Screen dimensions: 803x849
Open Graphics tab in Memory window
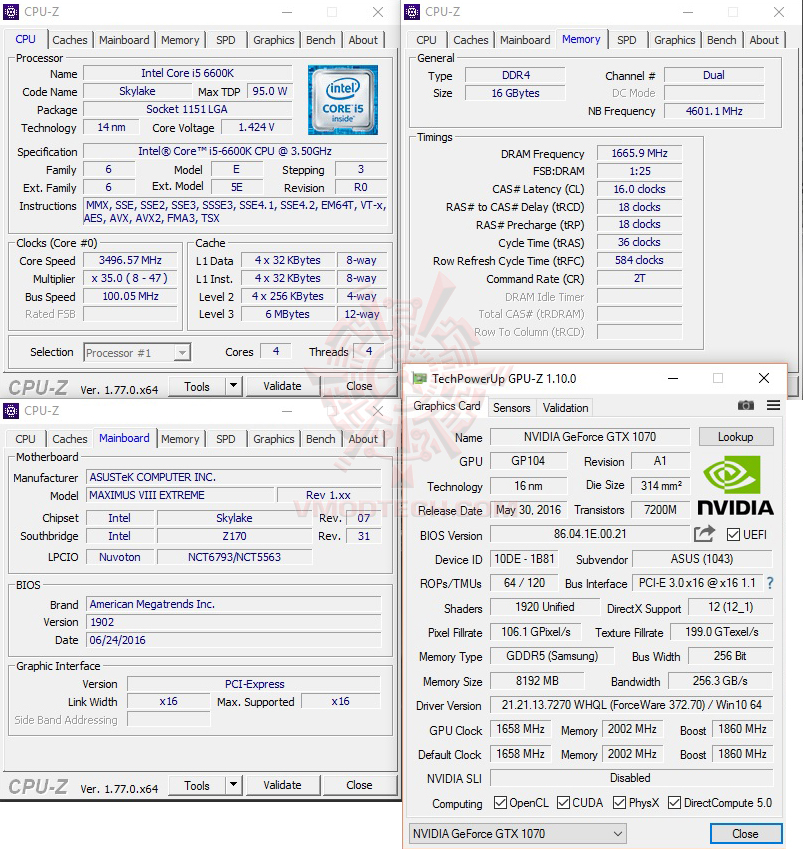(674, 40)
